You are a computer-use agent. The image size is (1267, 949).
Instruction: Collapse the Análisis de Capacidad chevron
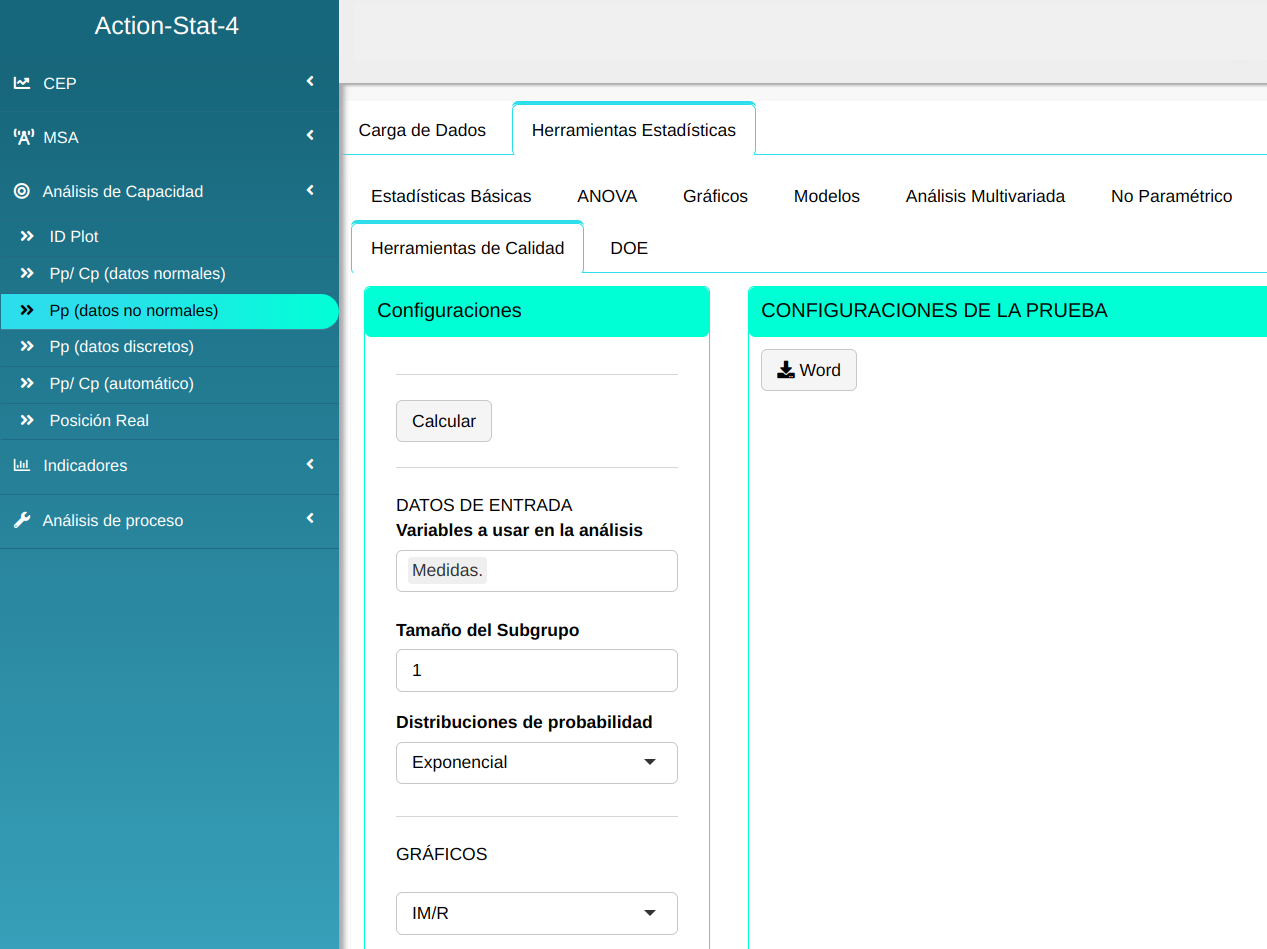click(310, 189)
